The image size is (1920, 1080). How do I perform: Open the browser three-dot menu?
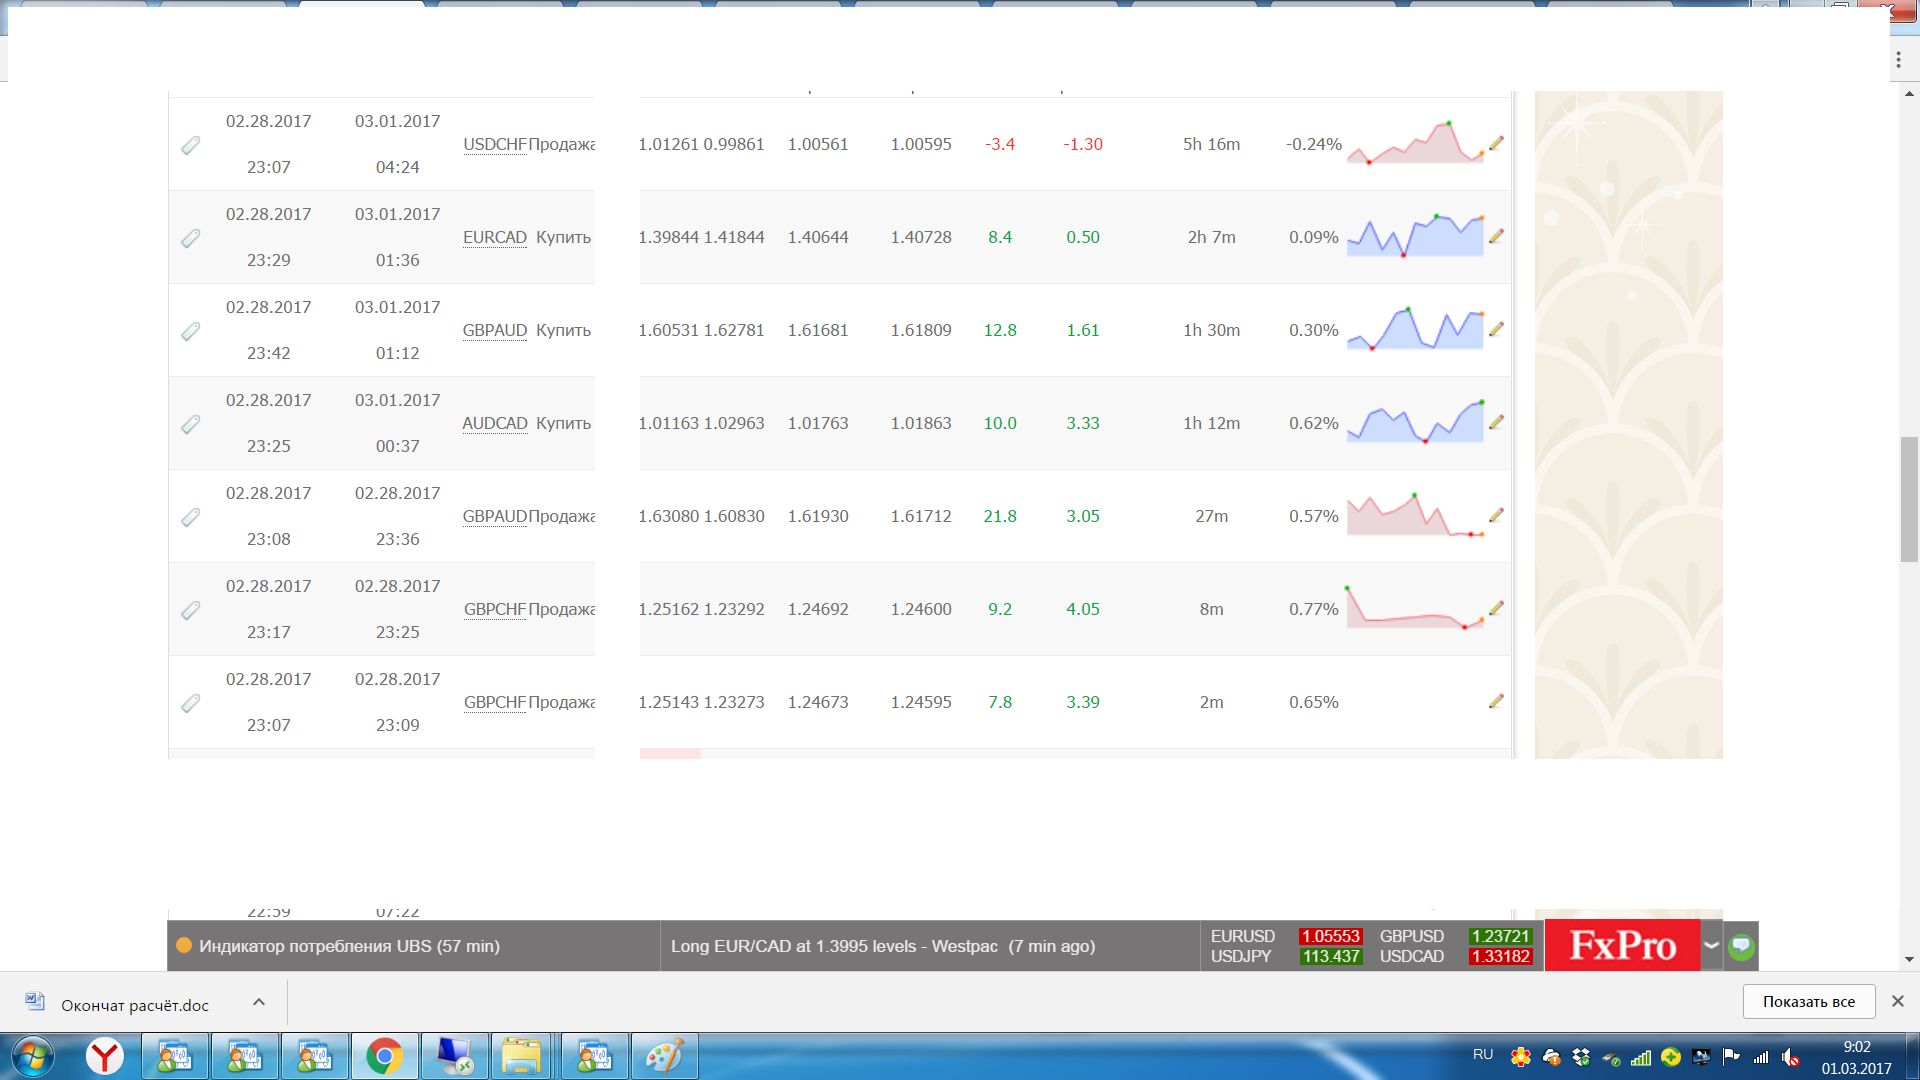(1898, 60)
